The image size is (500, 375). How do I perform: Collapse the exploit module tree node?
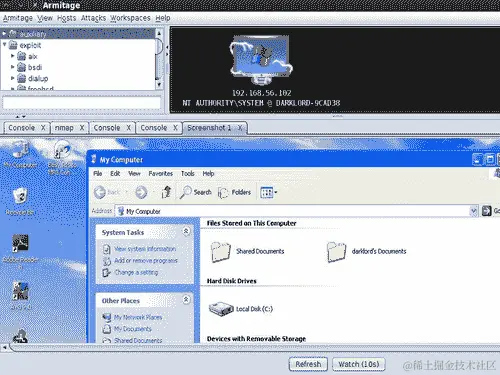pos(4,45)
